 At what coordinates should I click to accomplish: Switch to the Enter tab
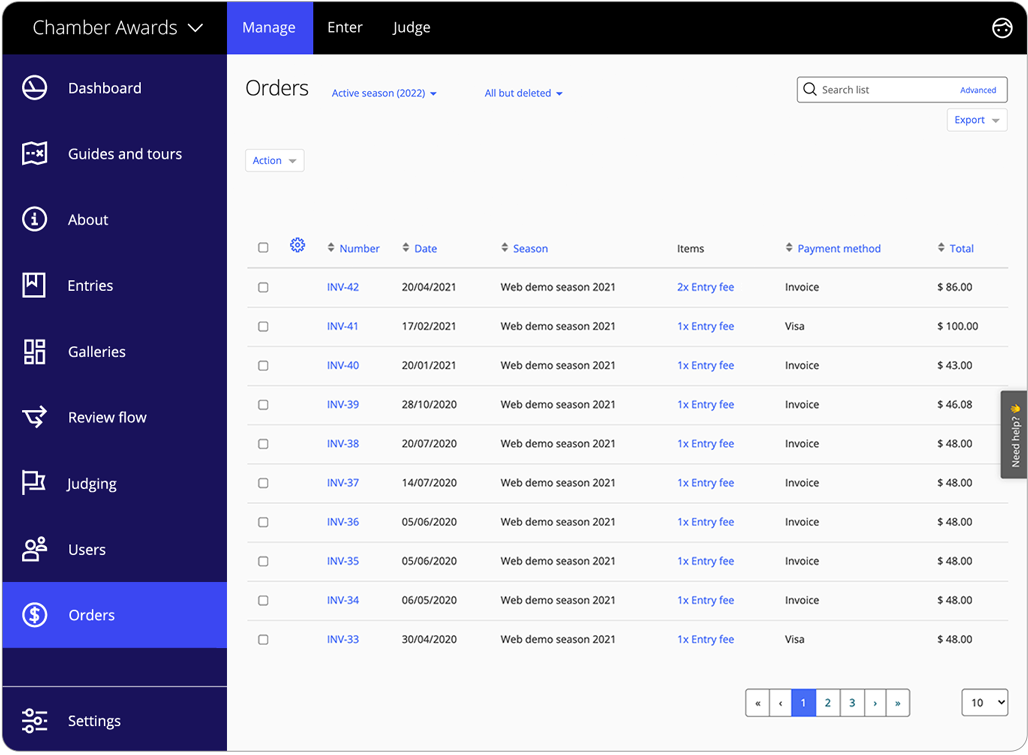point(345,28)
